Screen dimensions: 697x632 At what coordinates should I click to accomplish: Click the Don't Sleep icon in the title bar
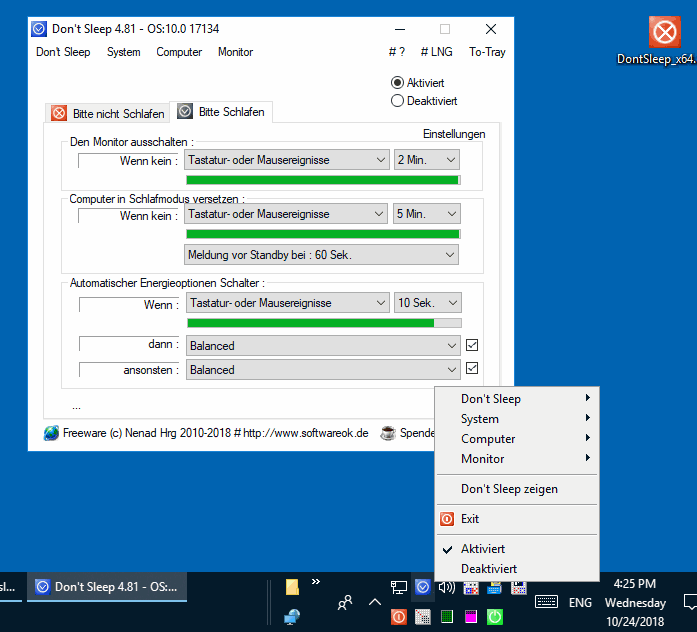(39, 29)
